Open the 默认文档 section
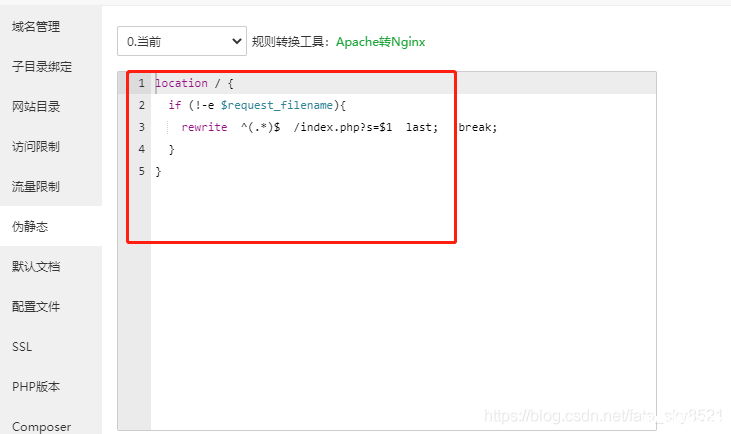This screenshot has height=434, width=731. click(x=36, y=266)
